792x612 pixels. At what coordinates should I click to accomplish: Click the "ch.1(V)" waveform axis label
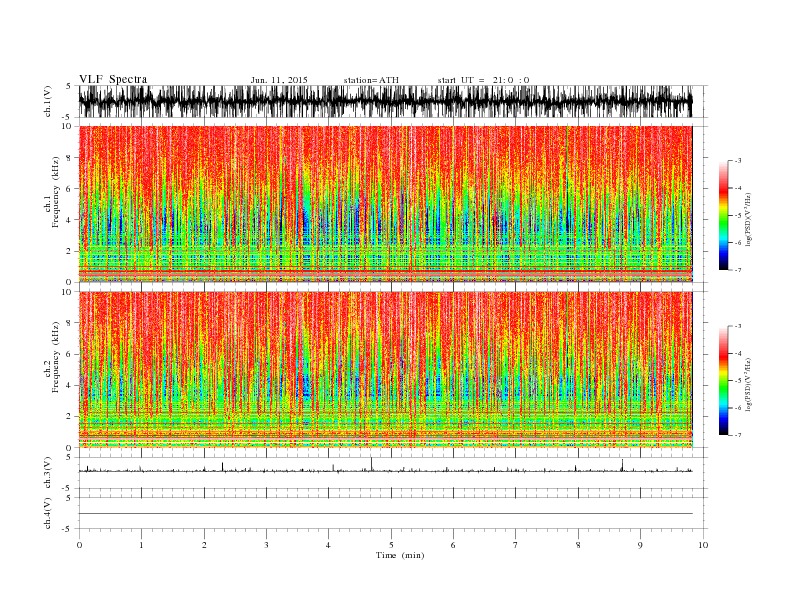(x=48, y=101)
